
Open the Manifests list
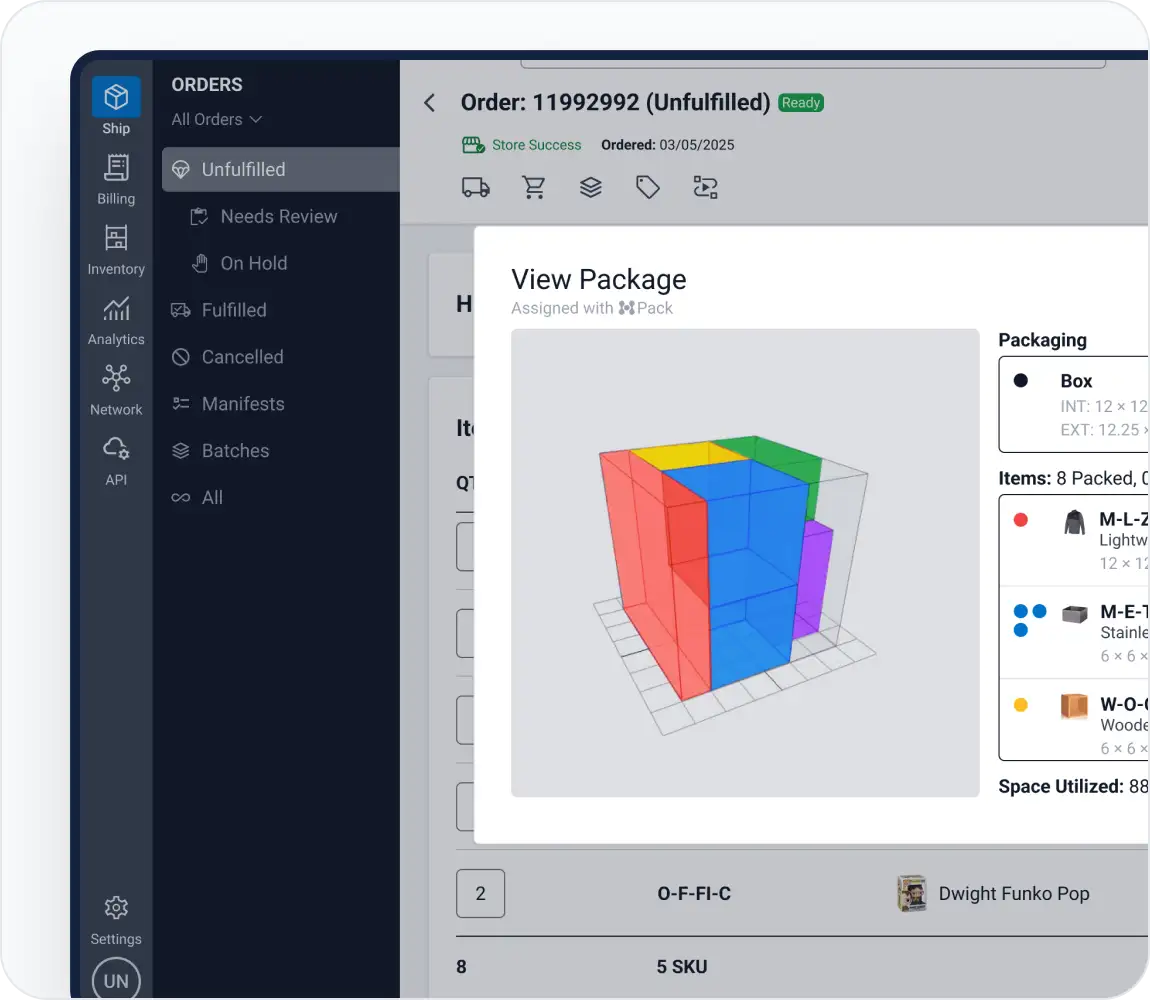[243, 404]
